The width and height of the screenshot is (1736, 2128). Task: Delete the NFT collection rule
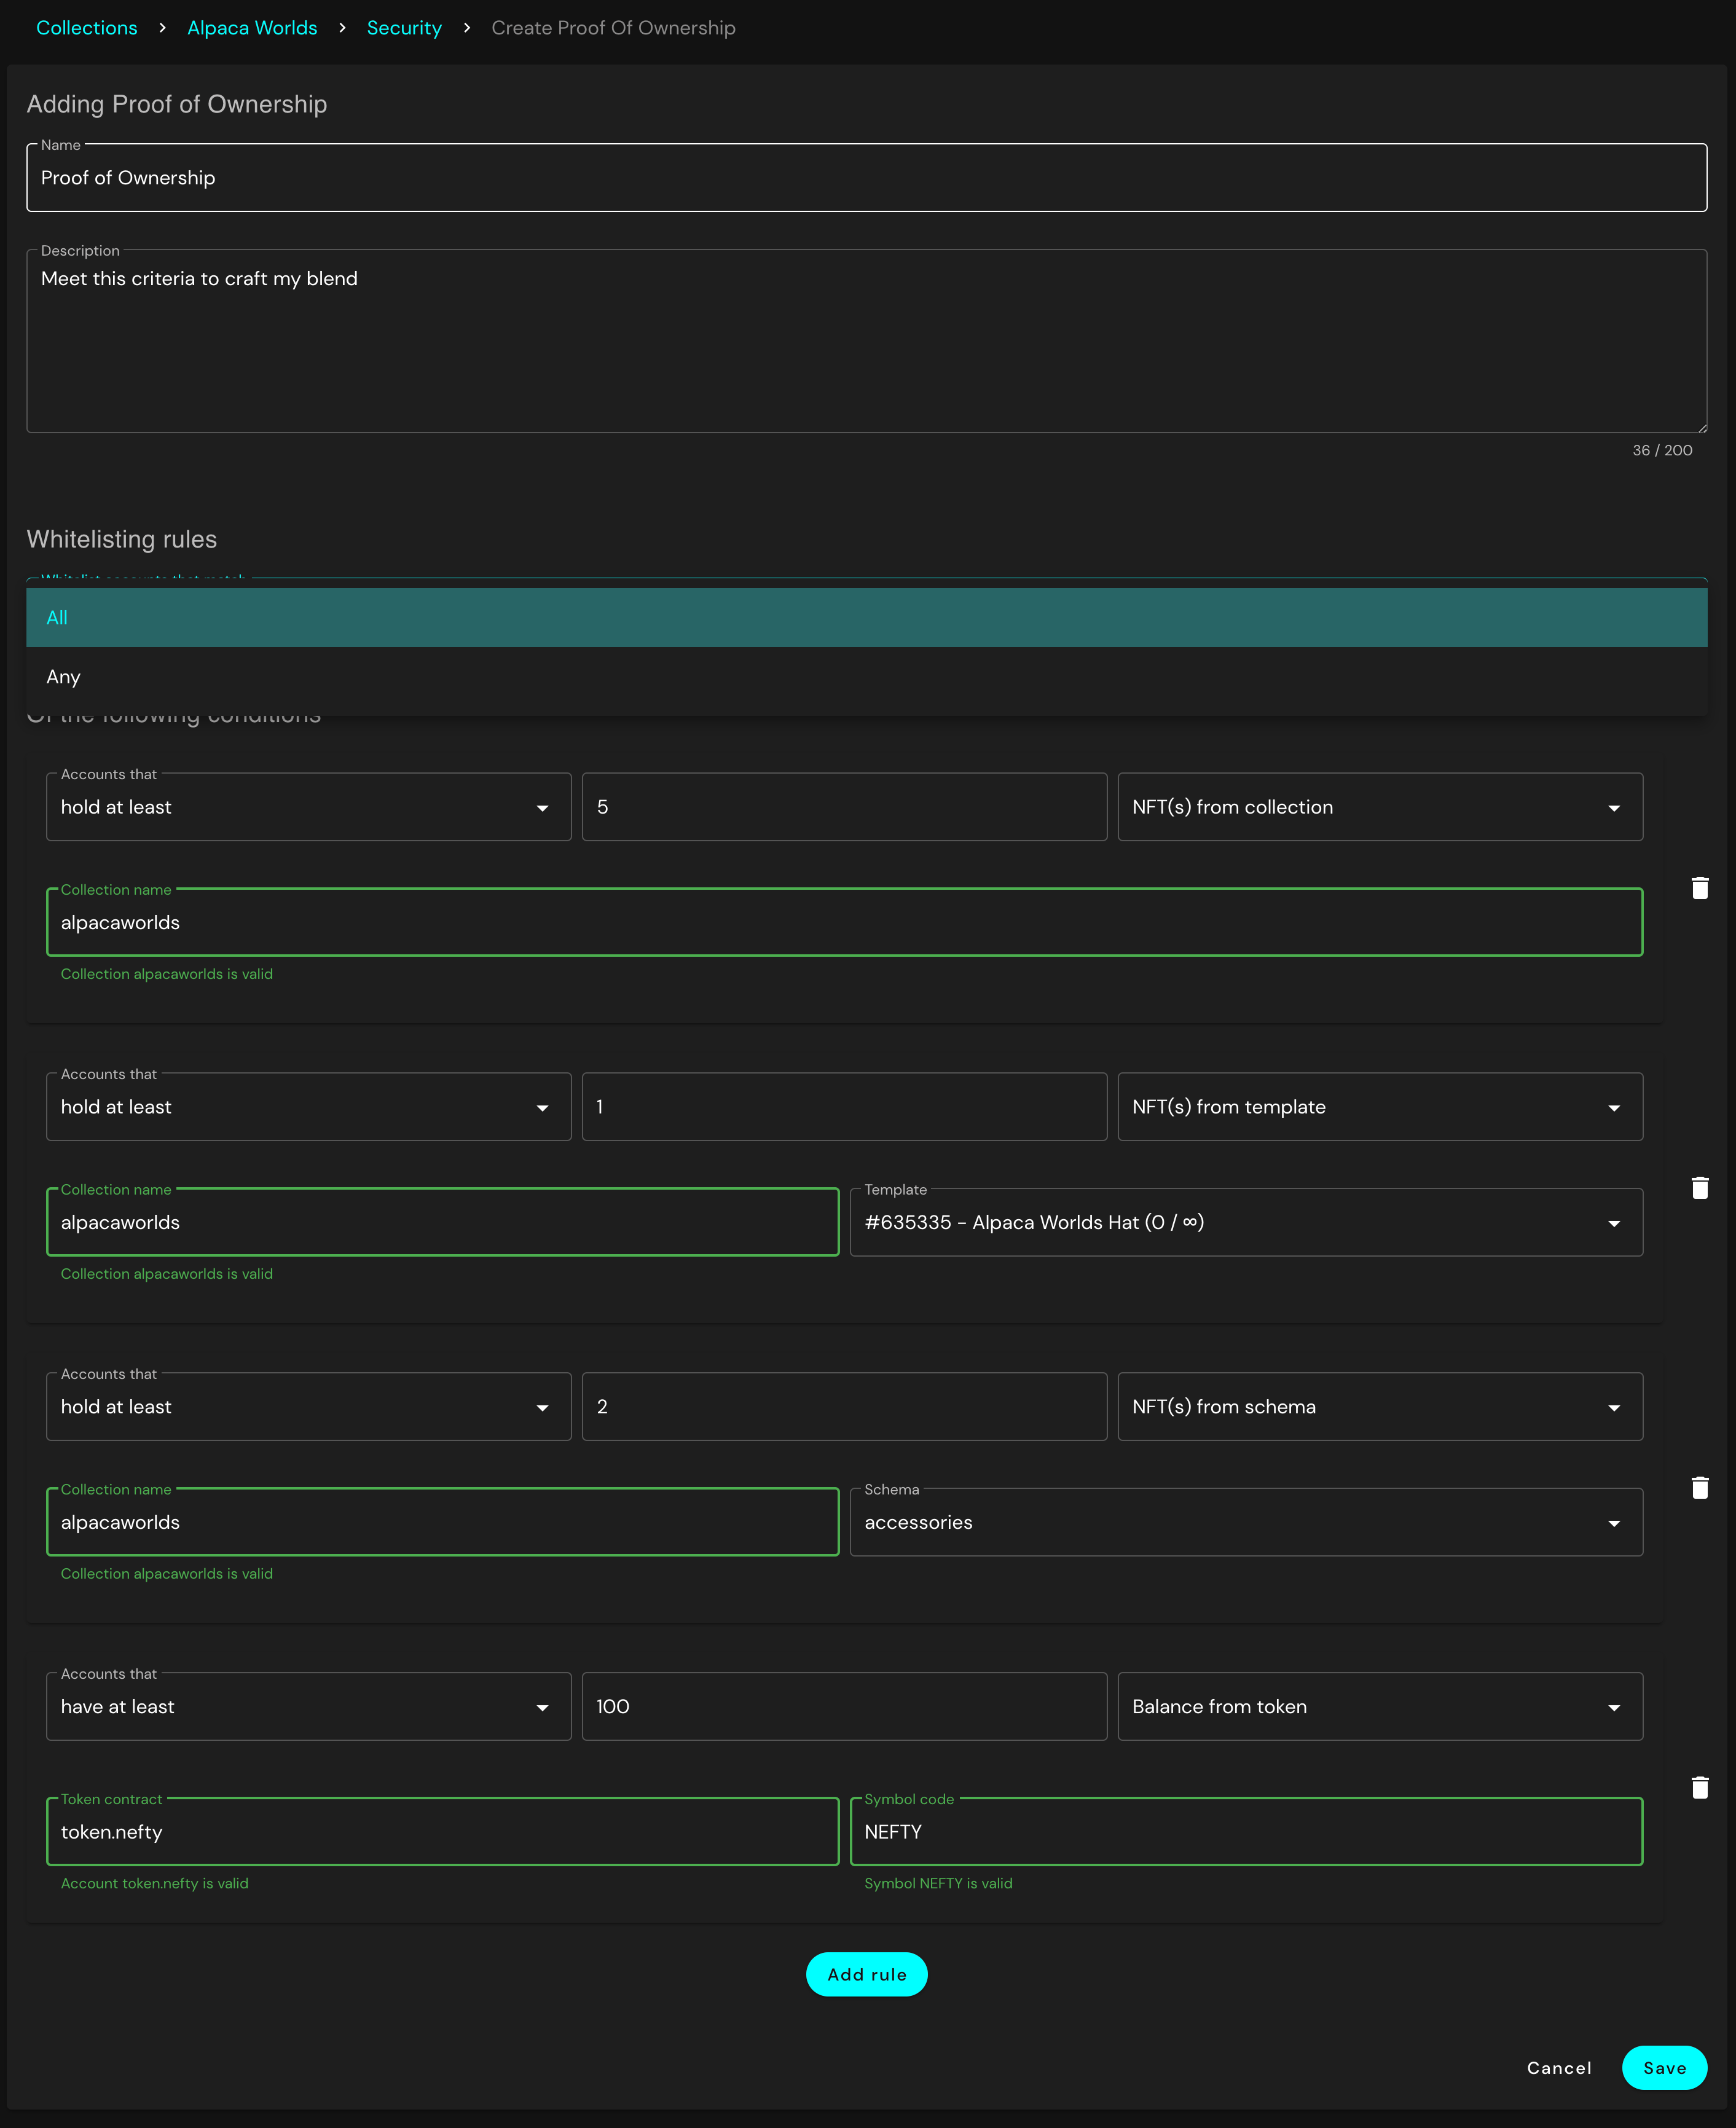tap(1699, 888)
